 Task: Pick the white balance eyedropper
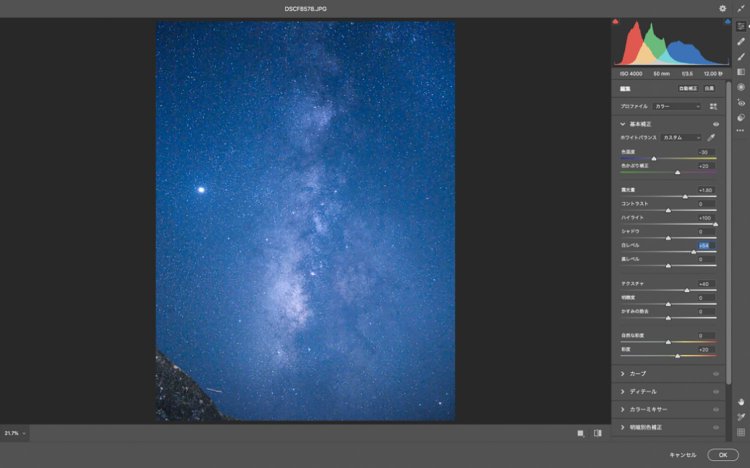click(712, 137)
